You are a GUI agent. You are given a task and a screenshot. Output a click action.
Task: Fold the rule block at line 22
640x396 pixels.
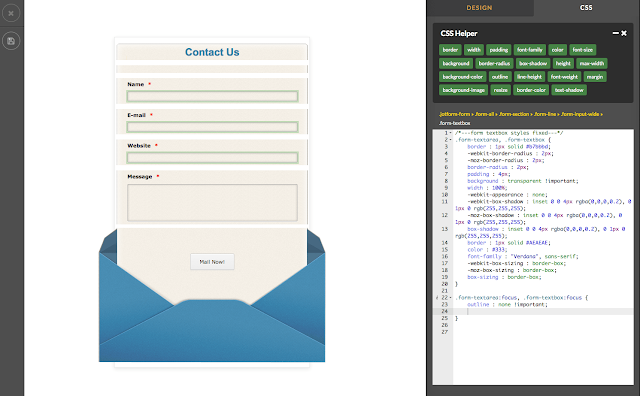pos(450,298)
